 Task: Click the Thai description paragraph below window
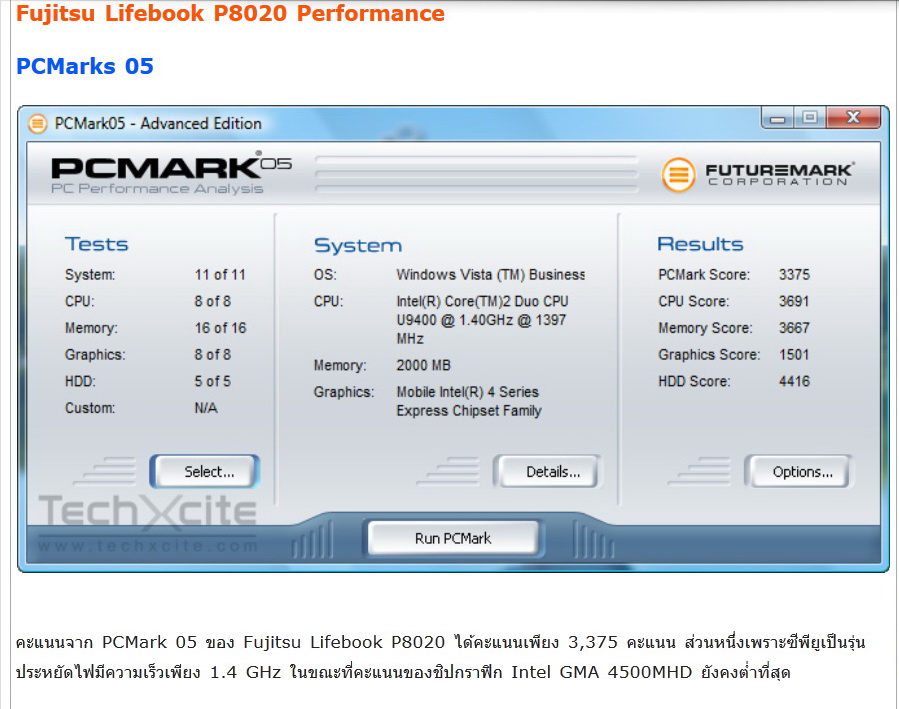[440, 657]
